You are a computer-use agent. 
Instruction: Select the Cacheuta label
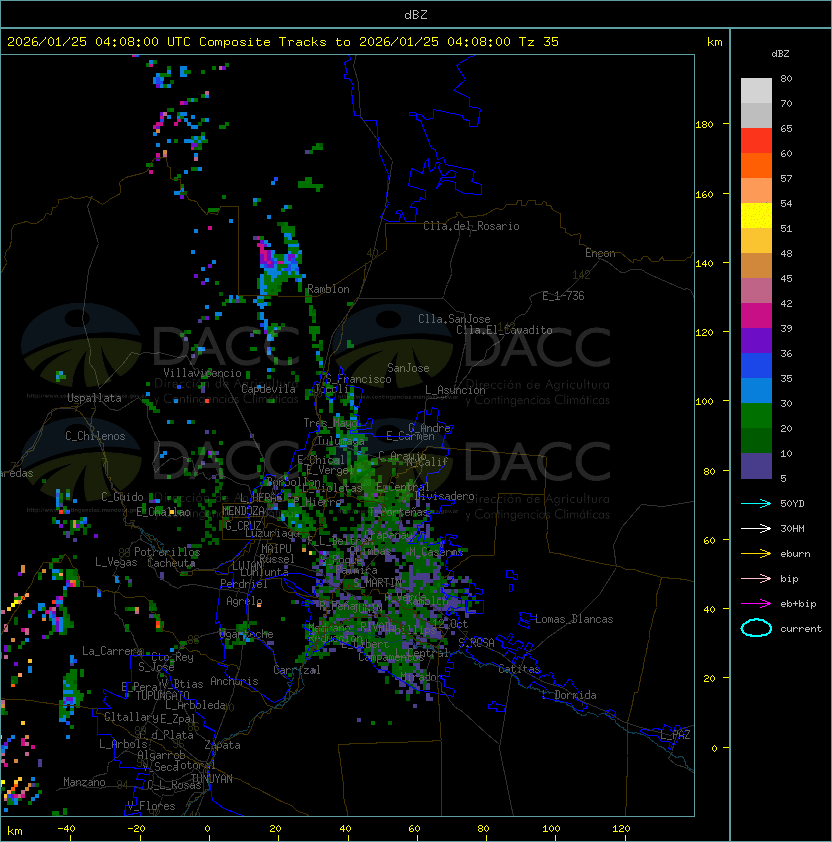(171, 563)
